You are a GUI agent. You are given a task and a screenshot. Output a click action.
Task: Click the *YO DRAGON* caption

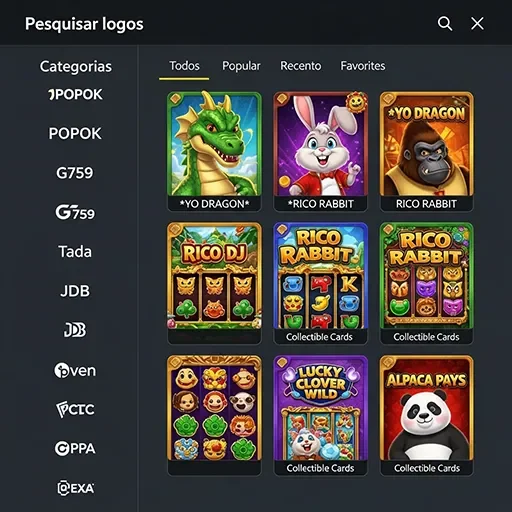coord(214,204)
